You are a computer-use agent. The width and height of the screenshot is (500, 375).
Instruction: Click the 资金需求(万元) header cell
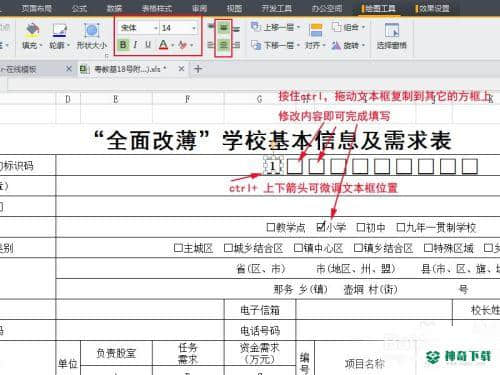pos(260,353)
